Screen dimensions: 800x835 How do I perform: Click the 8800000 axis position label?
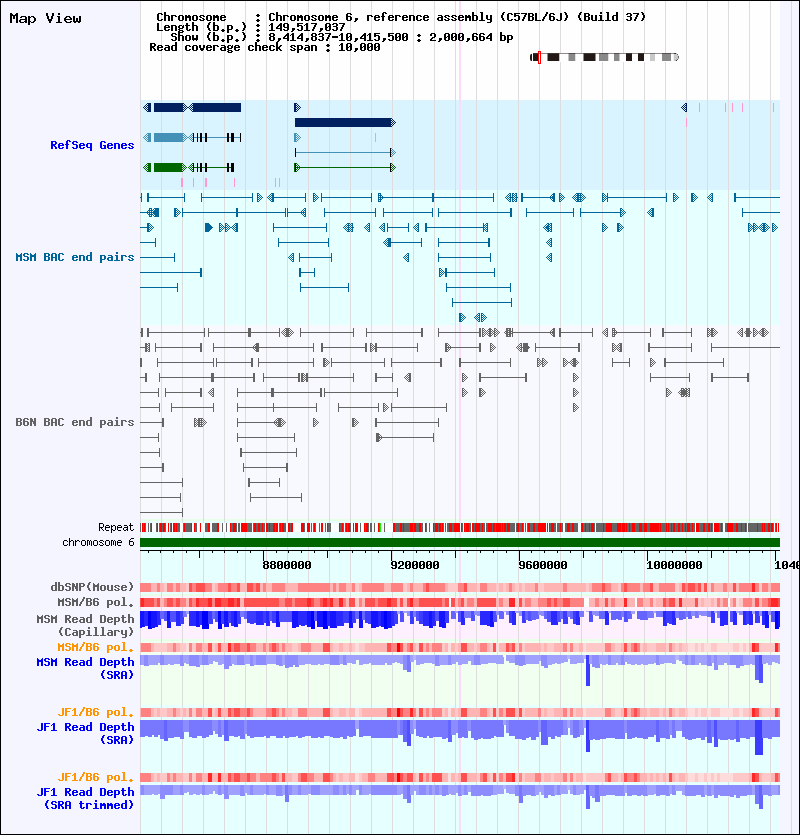(287, 565)
